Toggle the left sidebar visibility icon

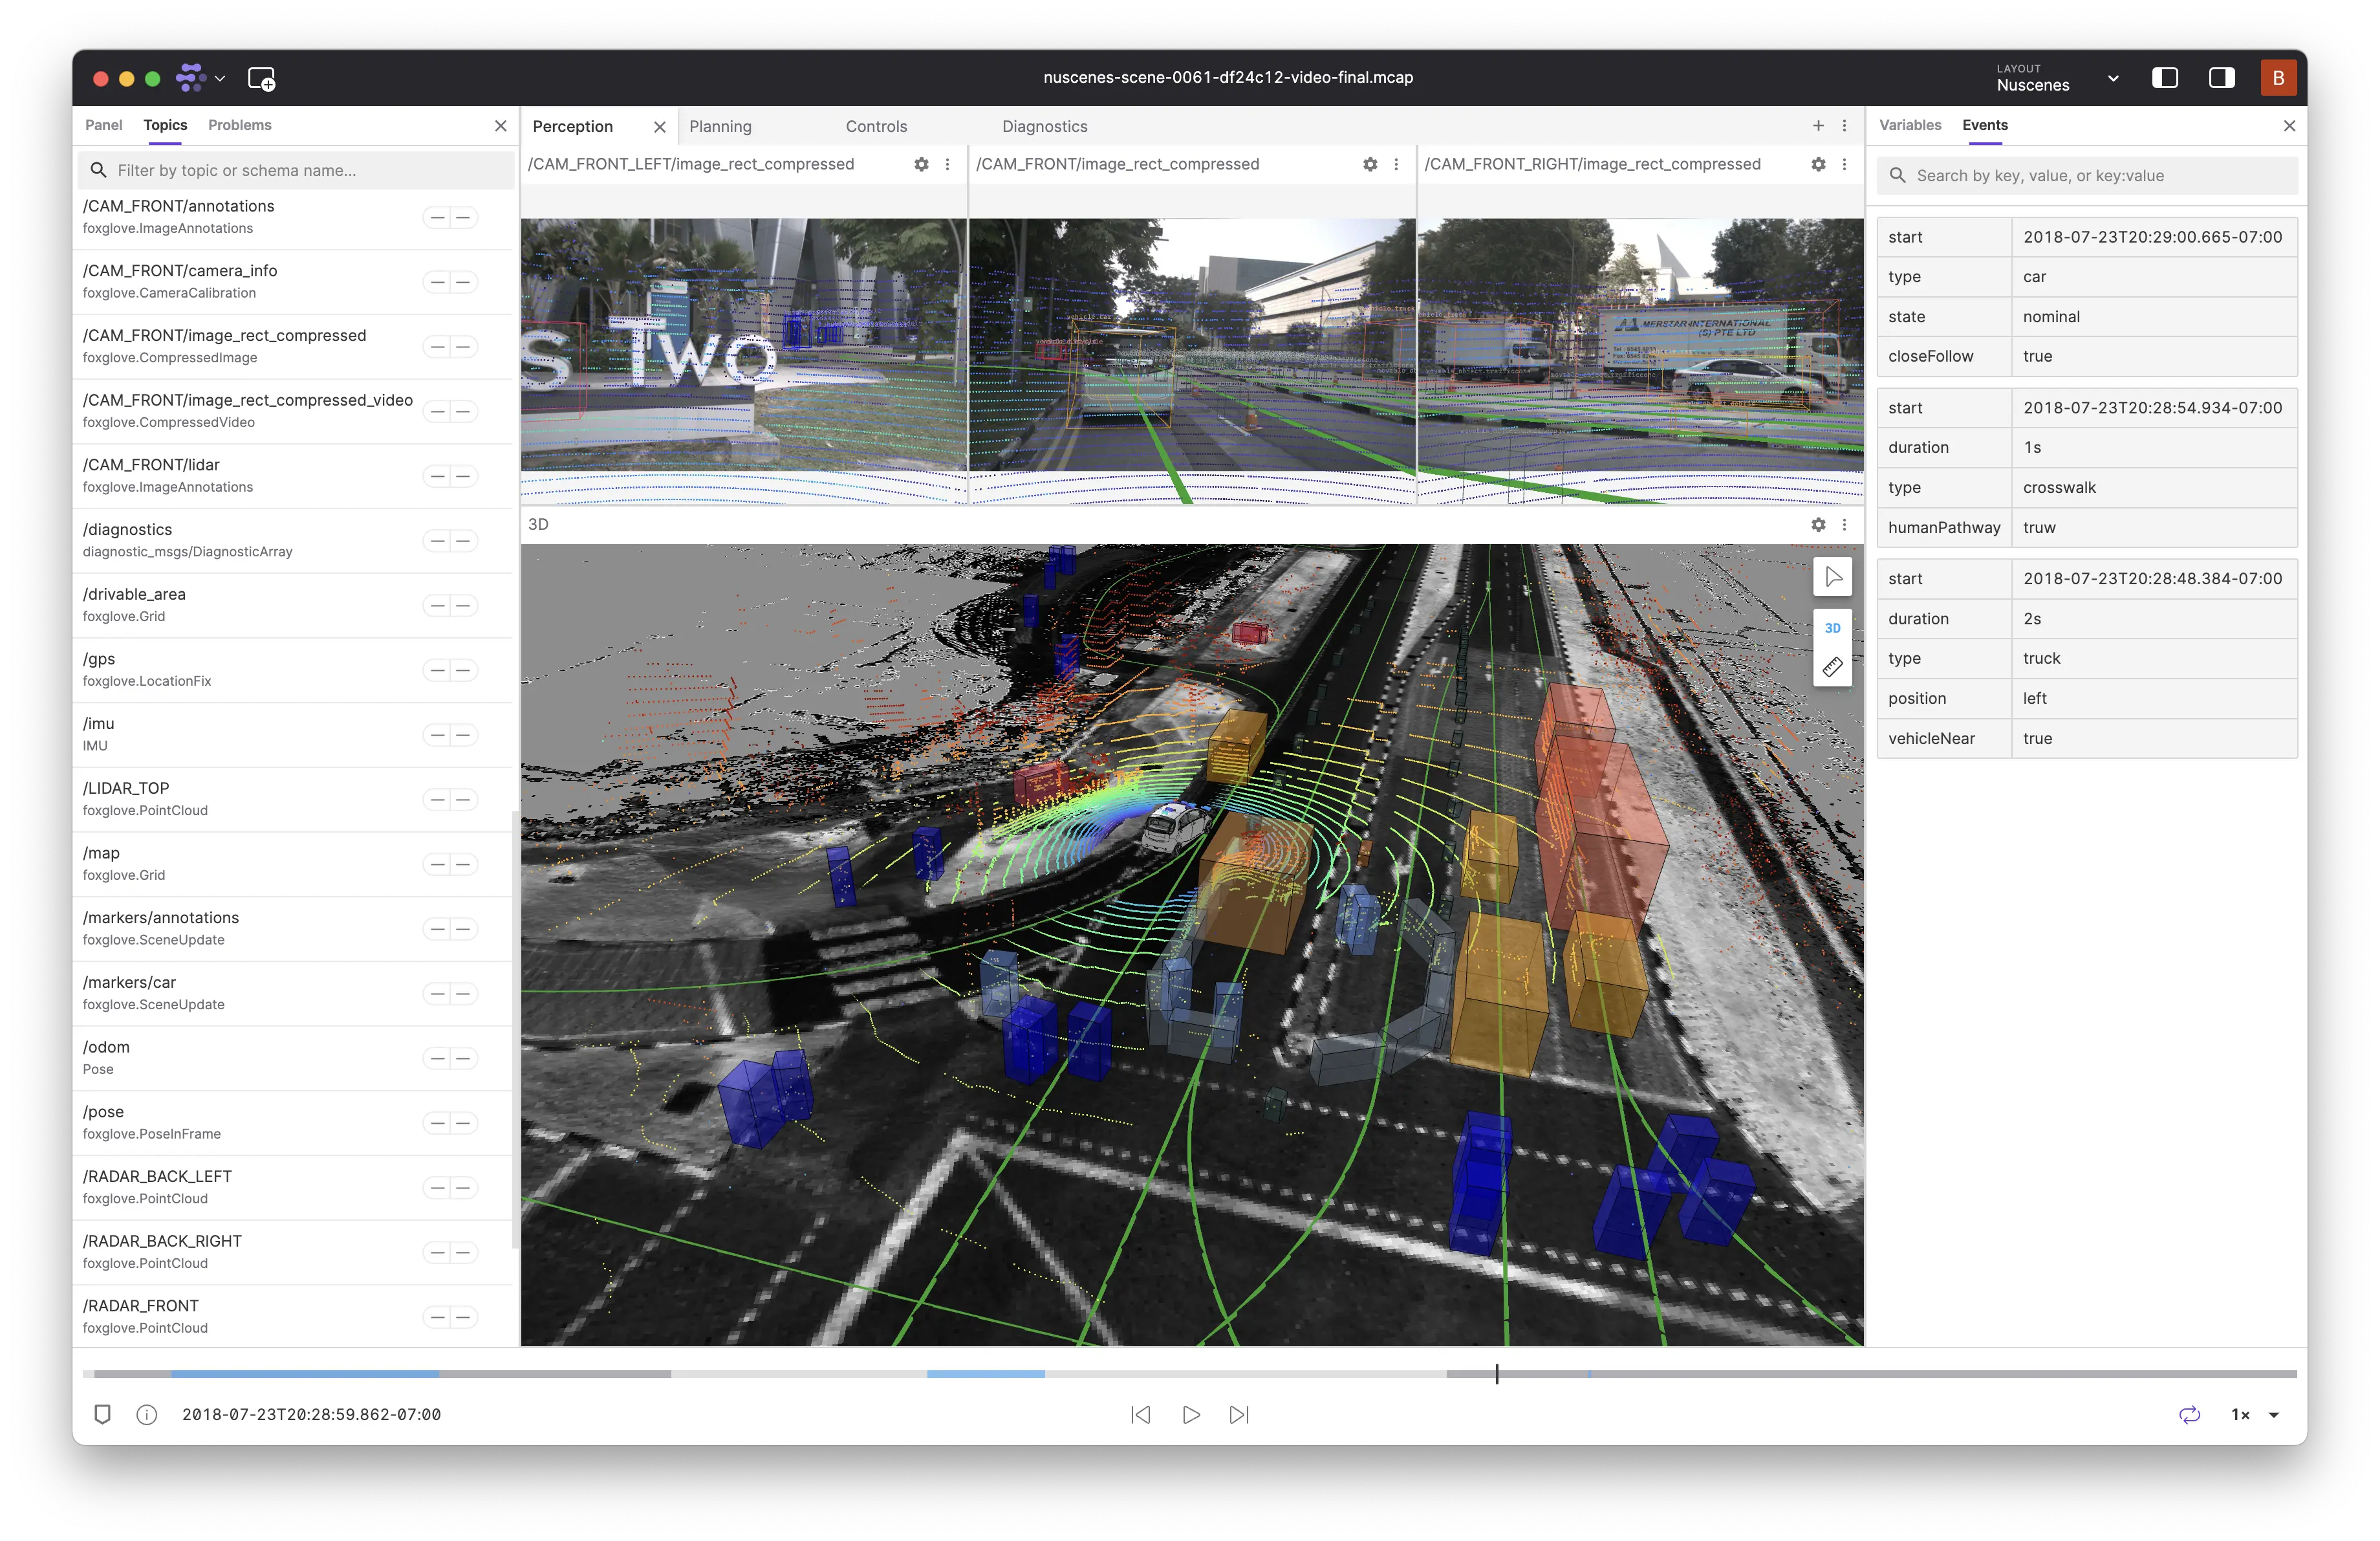pos(2164,78)
